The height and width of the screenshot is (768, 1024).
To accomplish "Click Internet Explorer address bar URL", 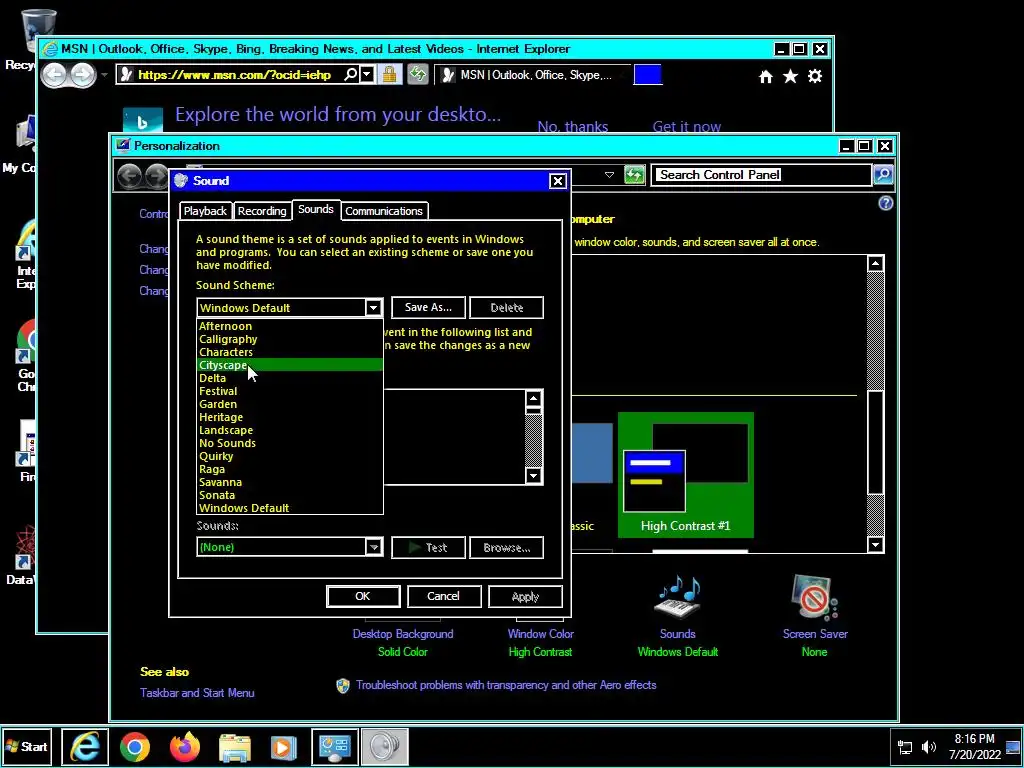I will point(235,75).
